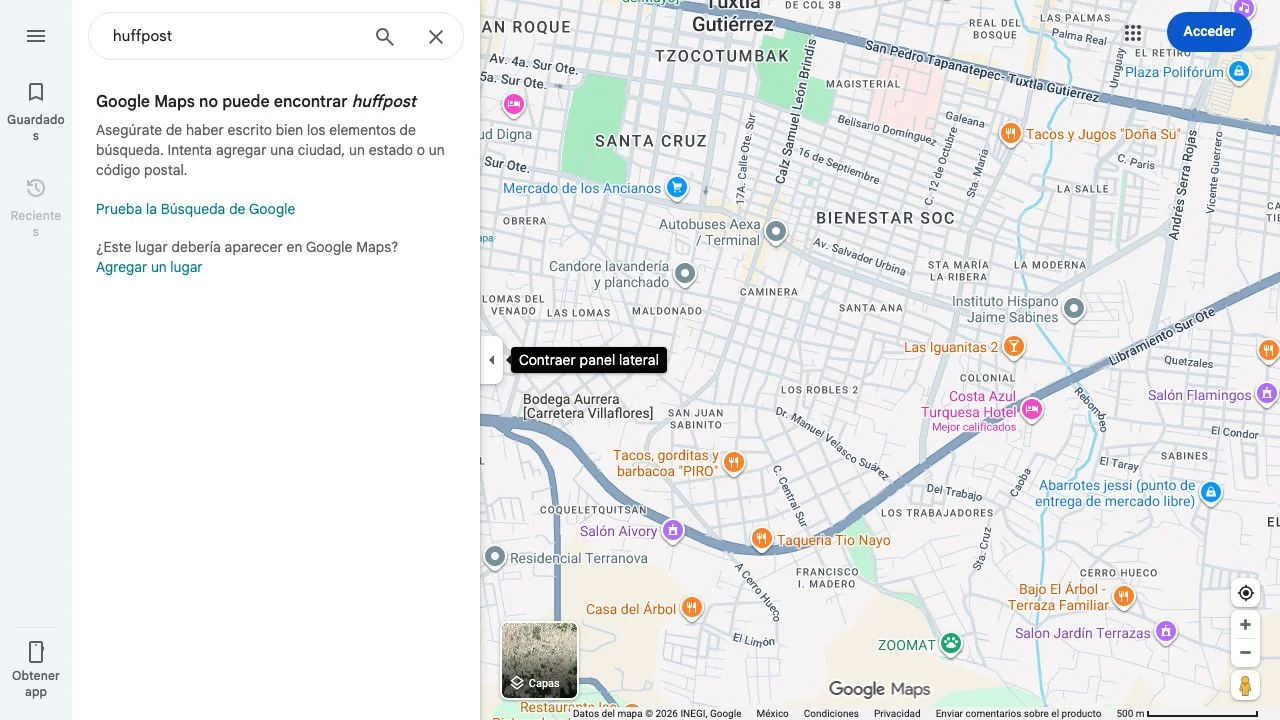Clear the huffpost search with the X
The width and height of the screenshot is (1280, 720).
436,36
